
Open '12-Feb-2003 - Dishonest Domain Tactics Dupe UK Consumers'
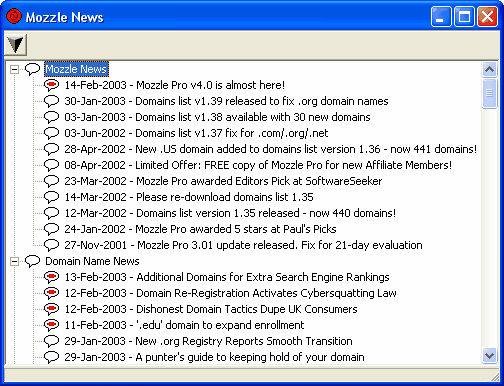click(211, 309)
